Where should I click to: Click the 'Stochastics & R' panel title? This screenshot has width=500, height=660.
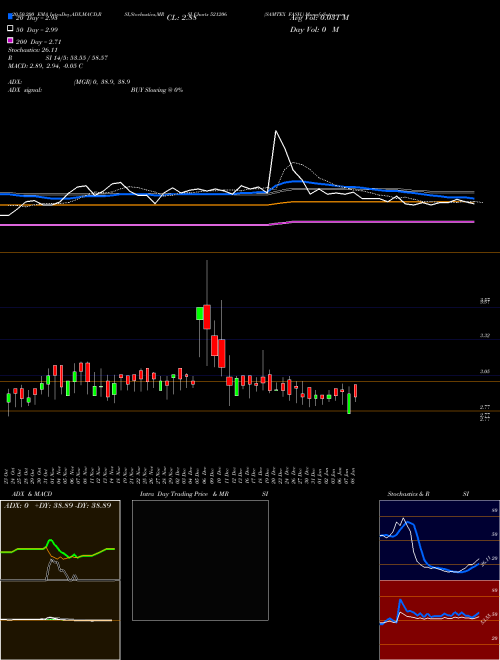pyautogui.click(x=408, y=494)
